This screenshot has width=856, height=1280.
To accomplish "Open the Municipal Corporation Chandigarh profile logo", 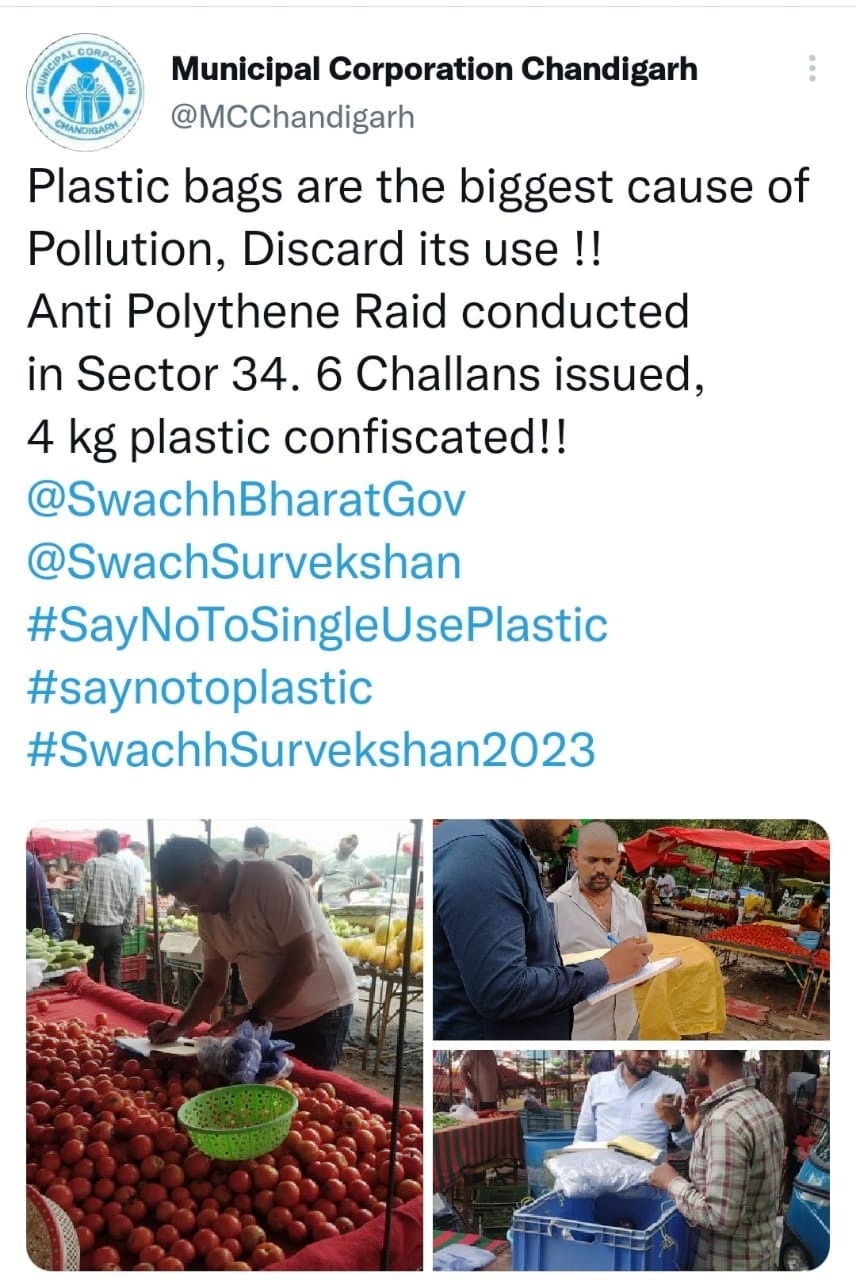I will [84, 92].
